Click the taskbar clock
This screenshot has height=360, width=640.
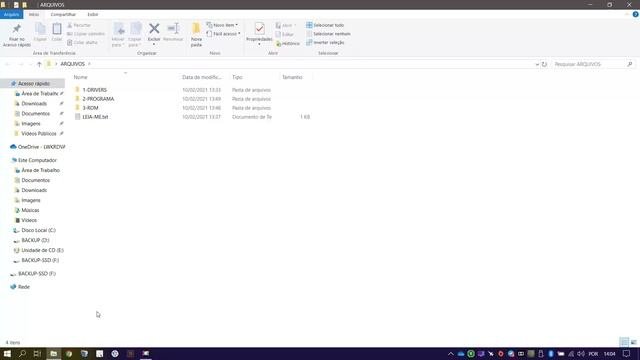coord(609,354)
